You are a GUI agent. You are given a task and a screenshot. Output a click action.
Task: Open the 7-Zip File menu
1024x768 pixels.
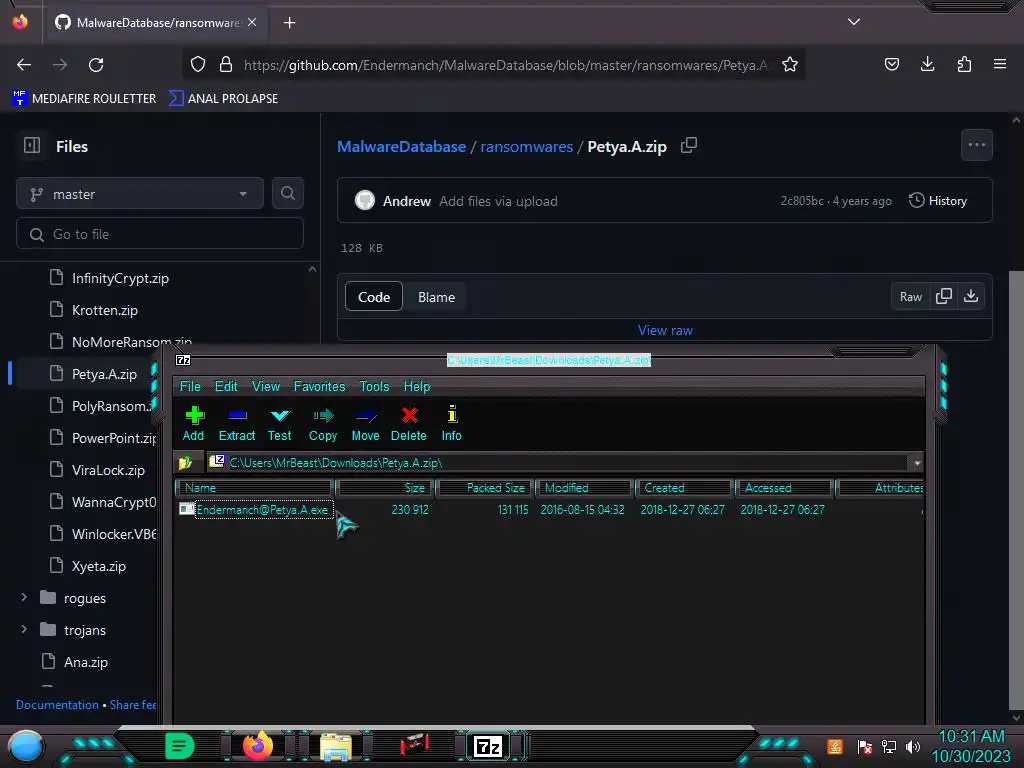coord(190,387)
